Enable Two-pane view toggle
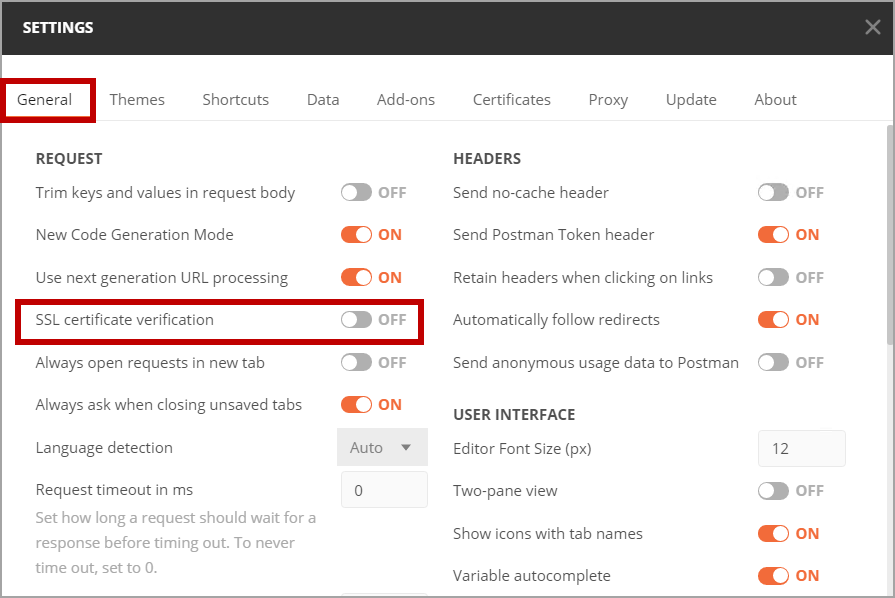Image resolution: width=895 pixels, height=598 pixels. 773,490
